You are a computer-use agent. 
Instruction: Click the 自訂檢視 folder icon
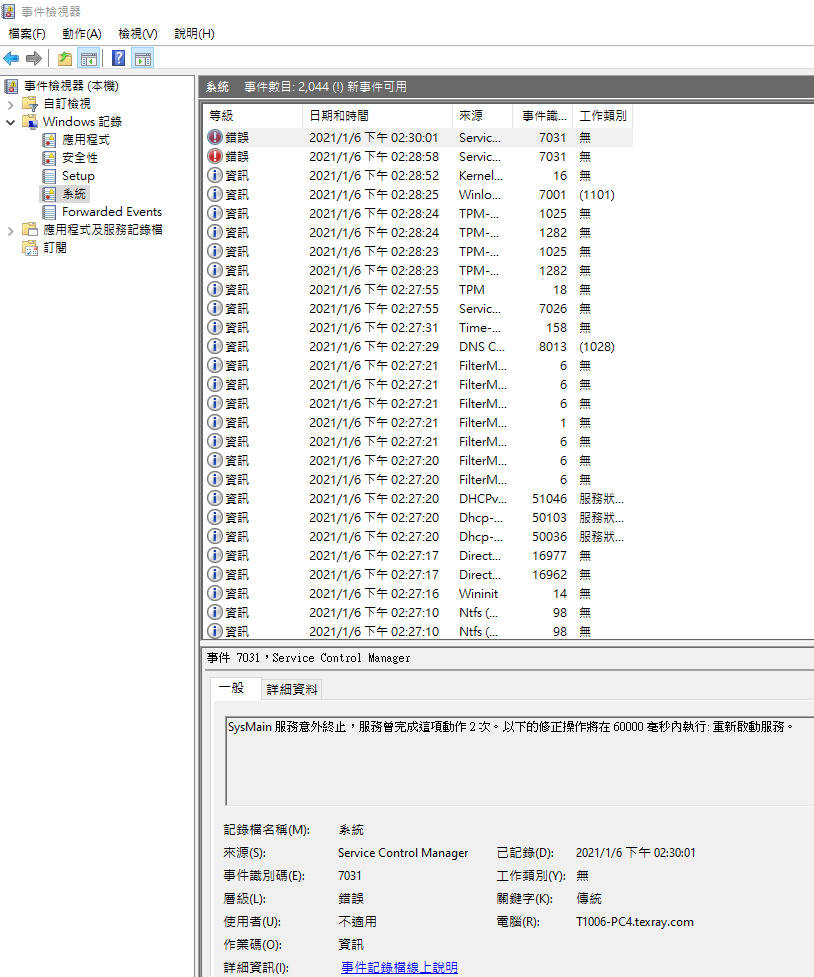pyautogui.click(x=30, y=104)
